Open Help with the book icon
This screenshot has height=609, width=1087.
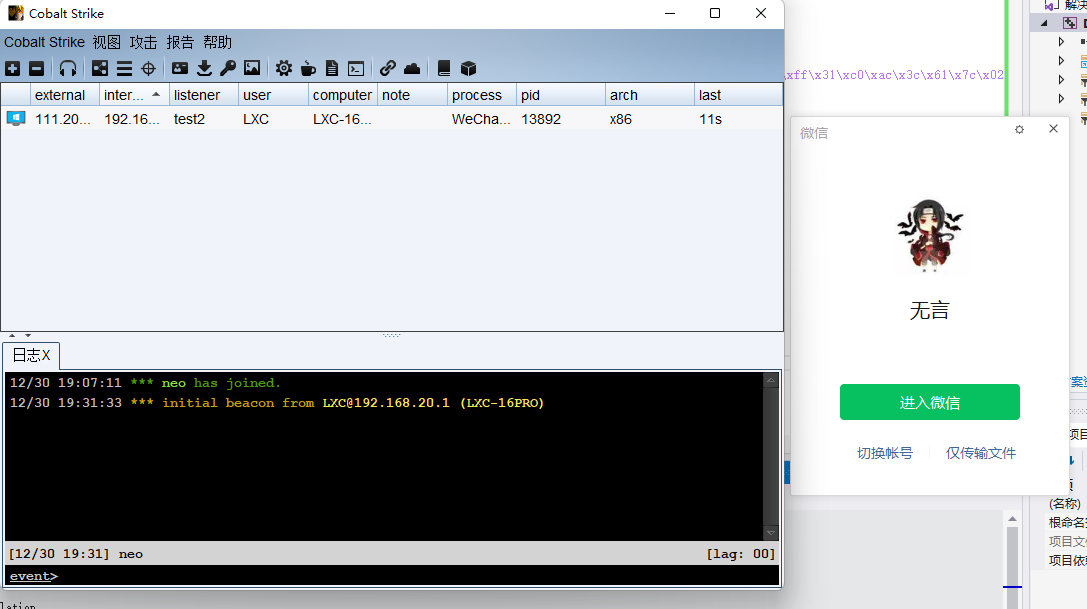(444, 68)
